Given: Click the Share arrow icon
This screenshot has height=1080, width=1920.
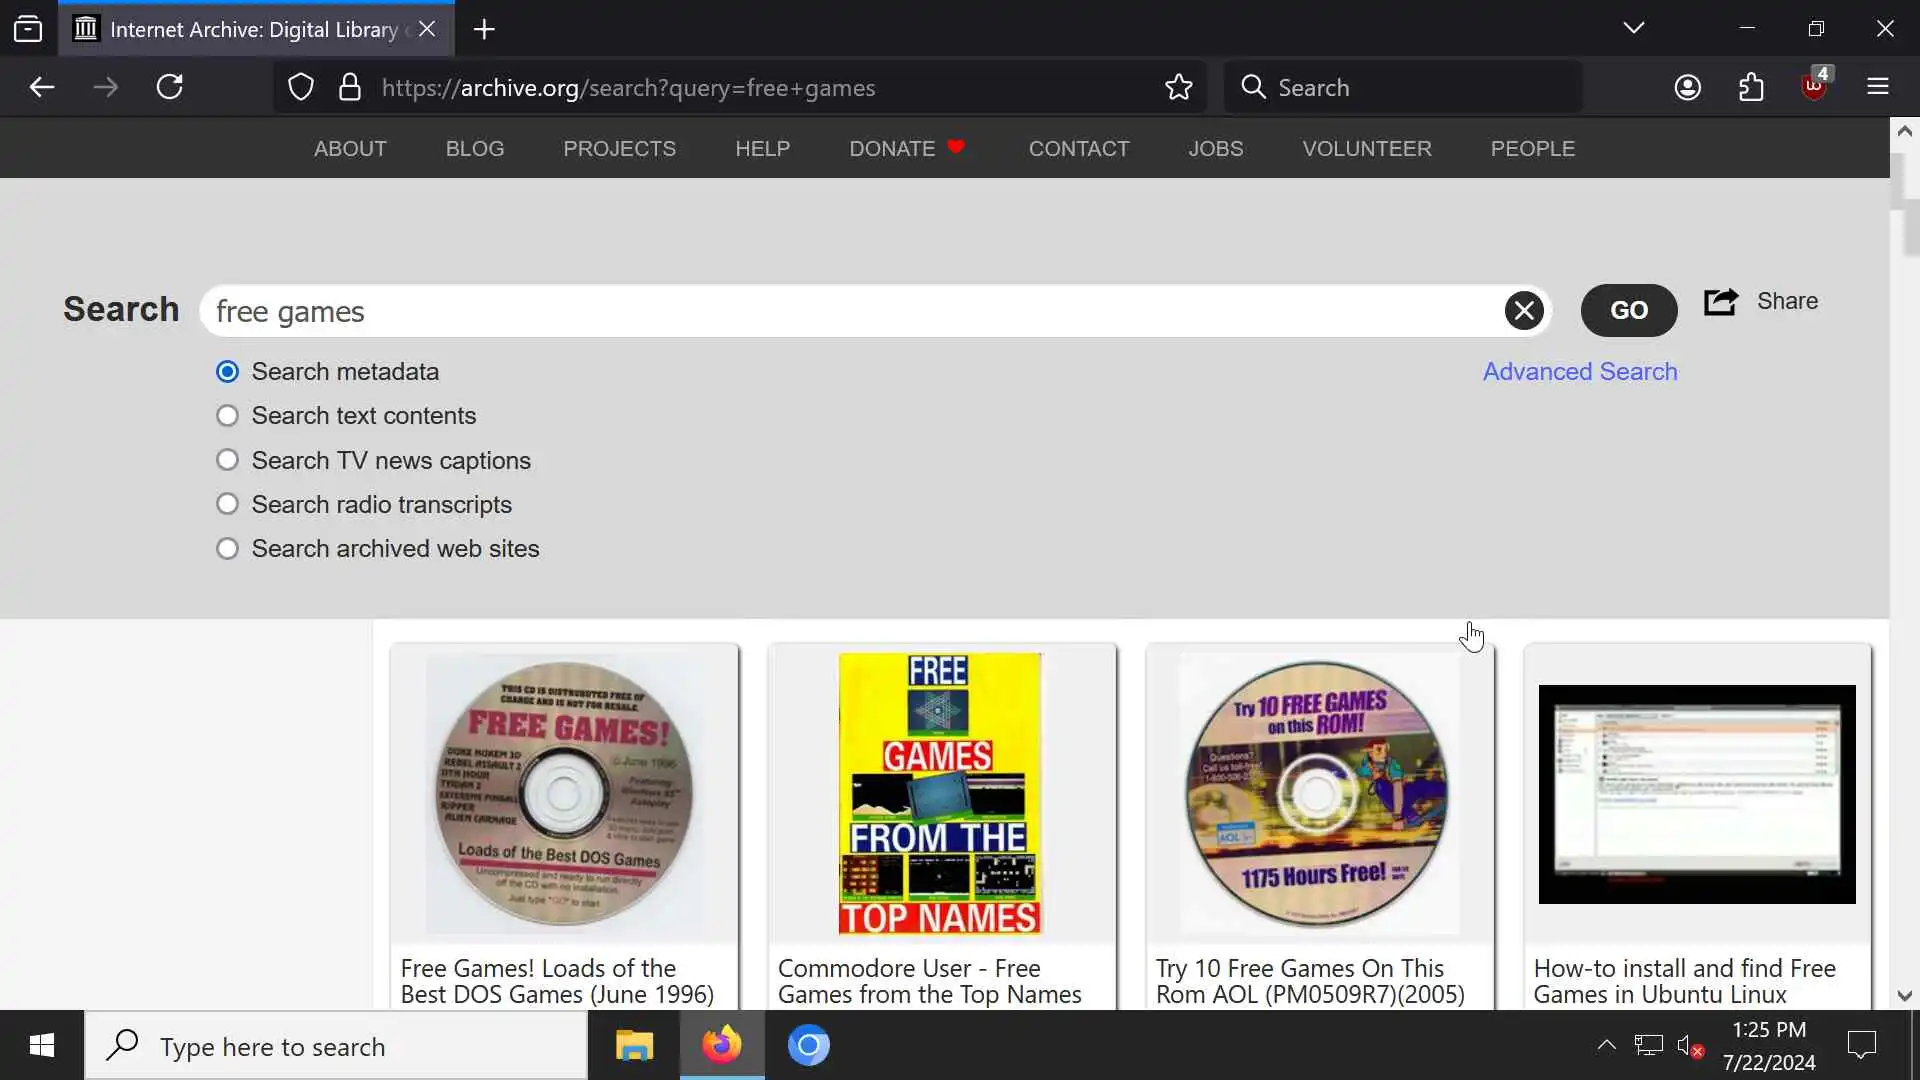Looking at the screenshot, I should coord(1720,302).
